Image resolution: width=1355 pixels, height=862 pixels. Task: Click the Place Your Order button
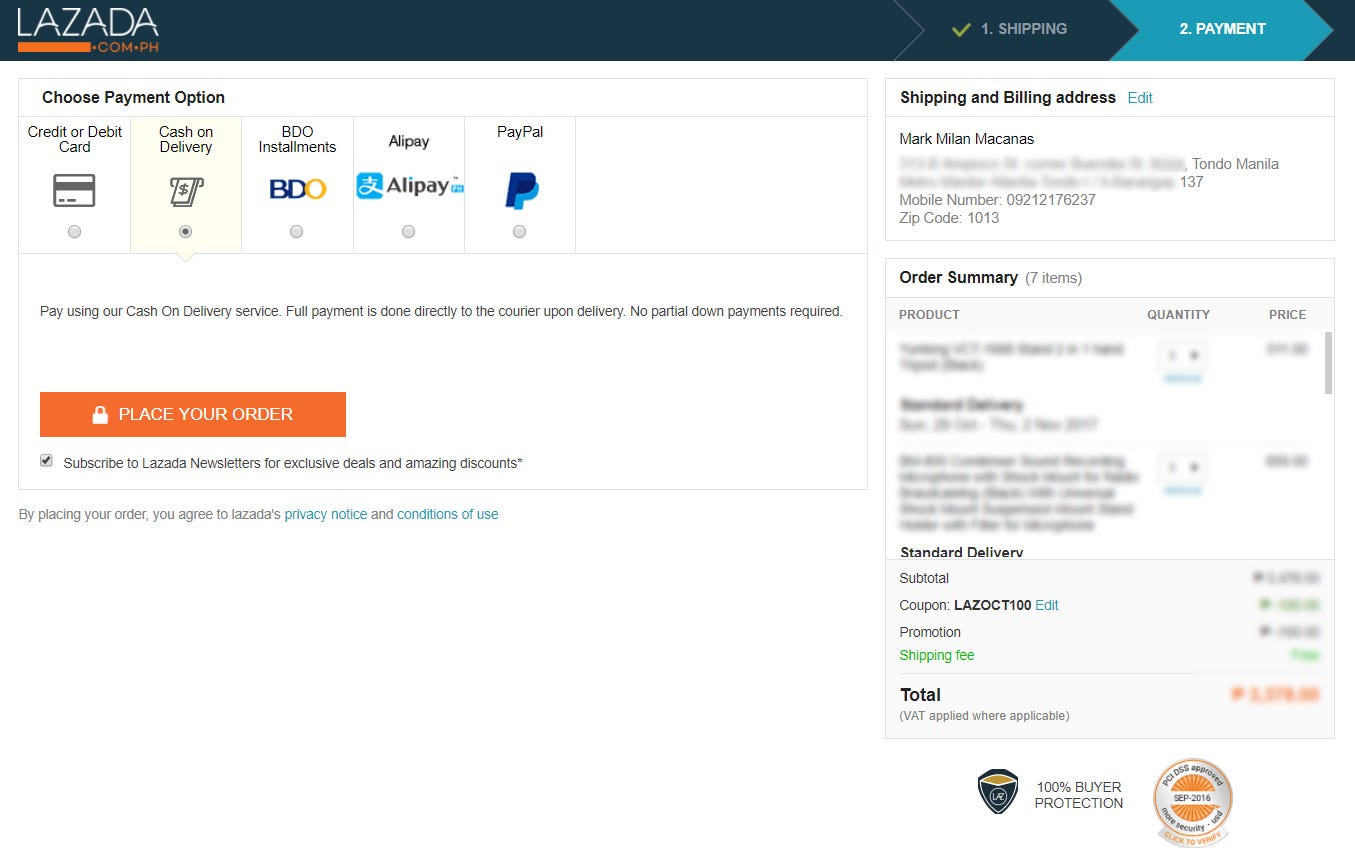click(193, 414)
